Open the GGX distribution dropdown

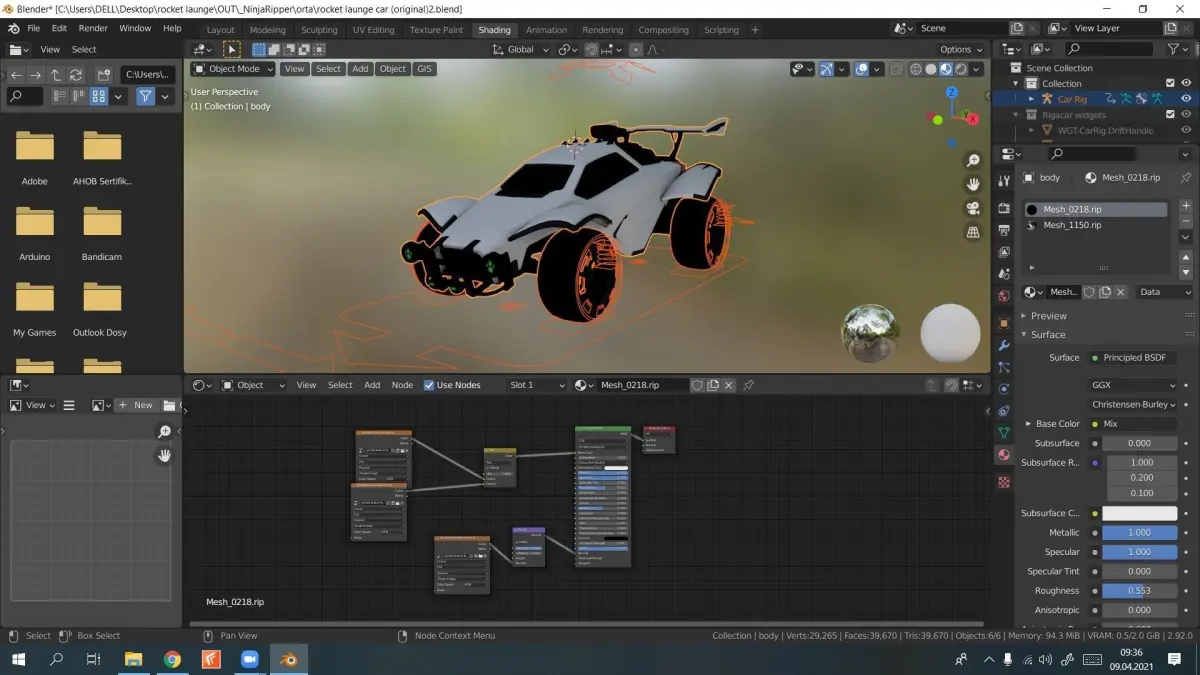pos(1134,385)
